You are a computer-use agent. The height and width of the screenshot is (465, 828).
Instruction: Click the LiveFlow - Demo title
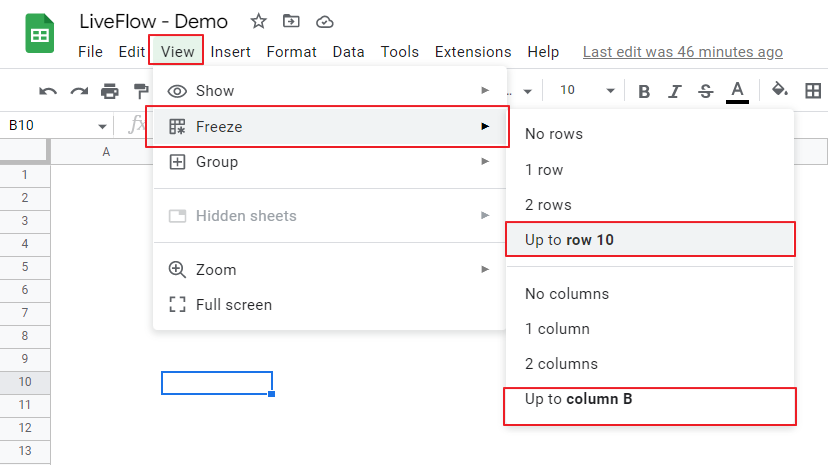(x=154, y=22)
